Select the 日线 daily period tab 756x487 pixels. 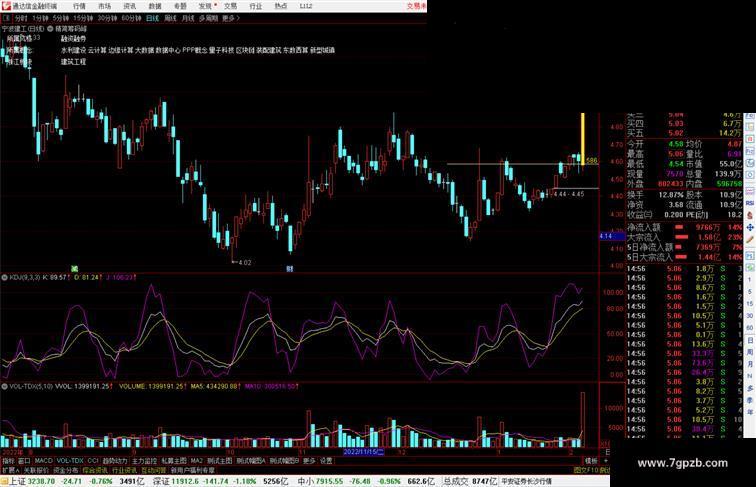(x=152, y=18)
